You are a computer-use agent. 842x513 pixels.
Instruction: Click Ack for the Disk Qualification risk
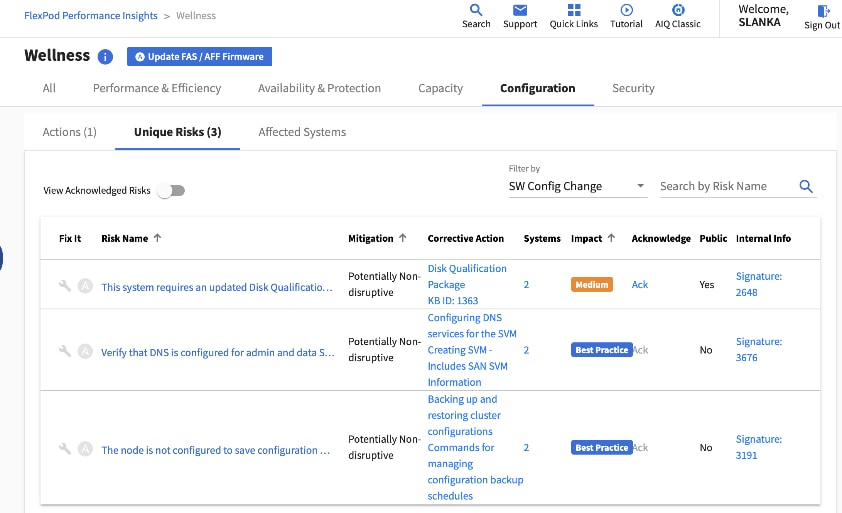point(640,285)
